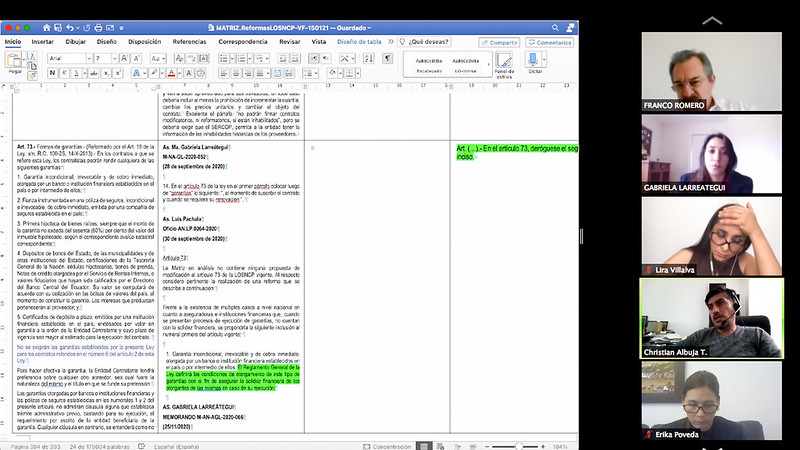The height and width of the screenshot is (450, 800).
Task: Open the Panel de estilos icon
Action: tap(504, 60)
